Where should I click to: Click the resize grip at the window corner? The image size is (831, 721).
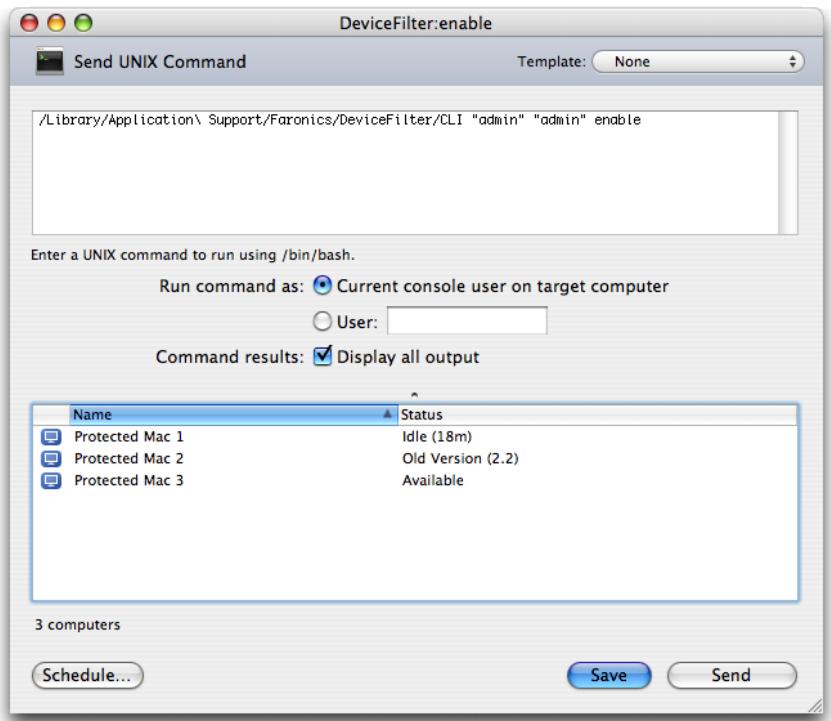[814, 704]
